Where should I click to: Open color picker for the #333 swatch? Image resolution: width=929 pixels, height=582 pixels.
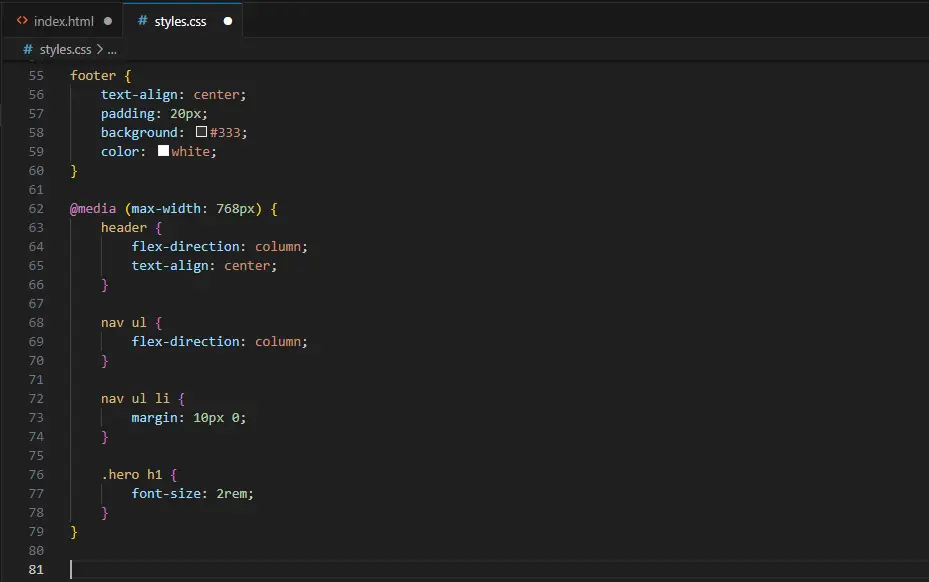point(201,132)
